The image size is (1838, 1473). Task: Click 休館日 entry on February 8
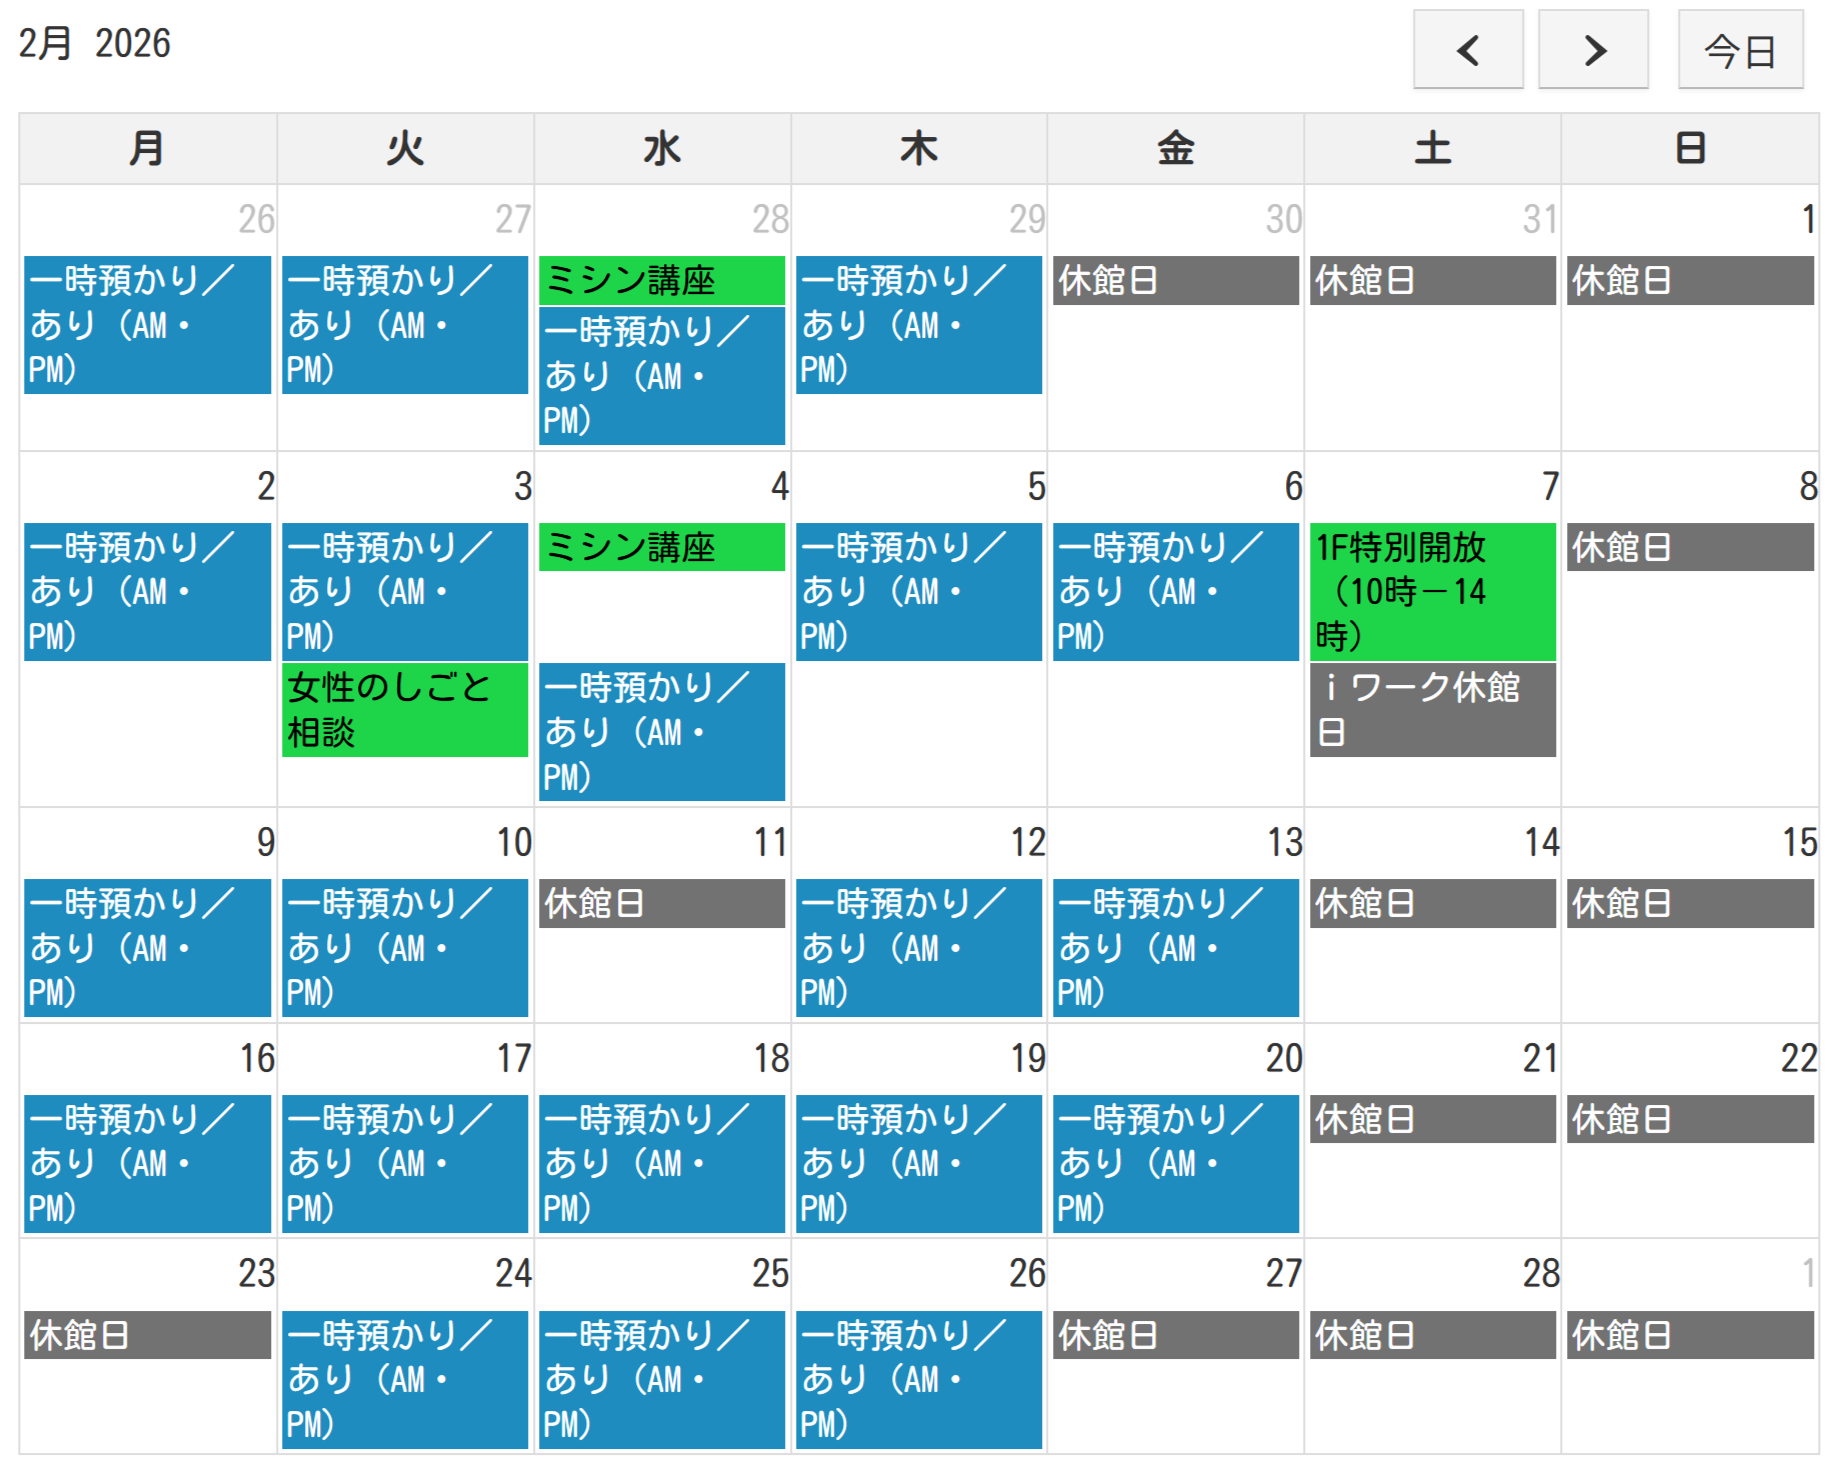1689,547
